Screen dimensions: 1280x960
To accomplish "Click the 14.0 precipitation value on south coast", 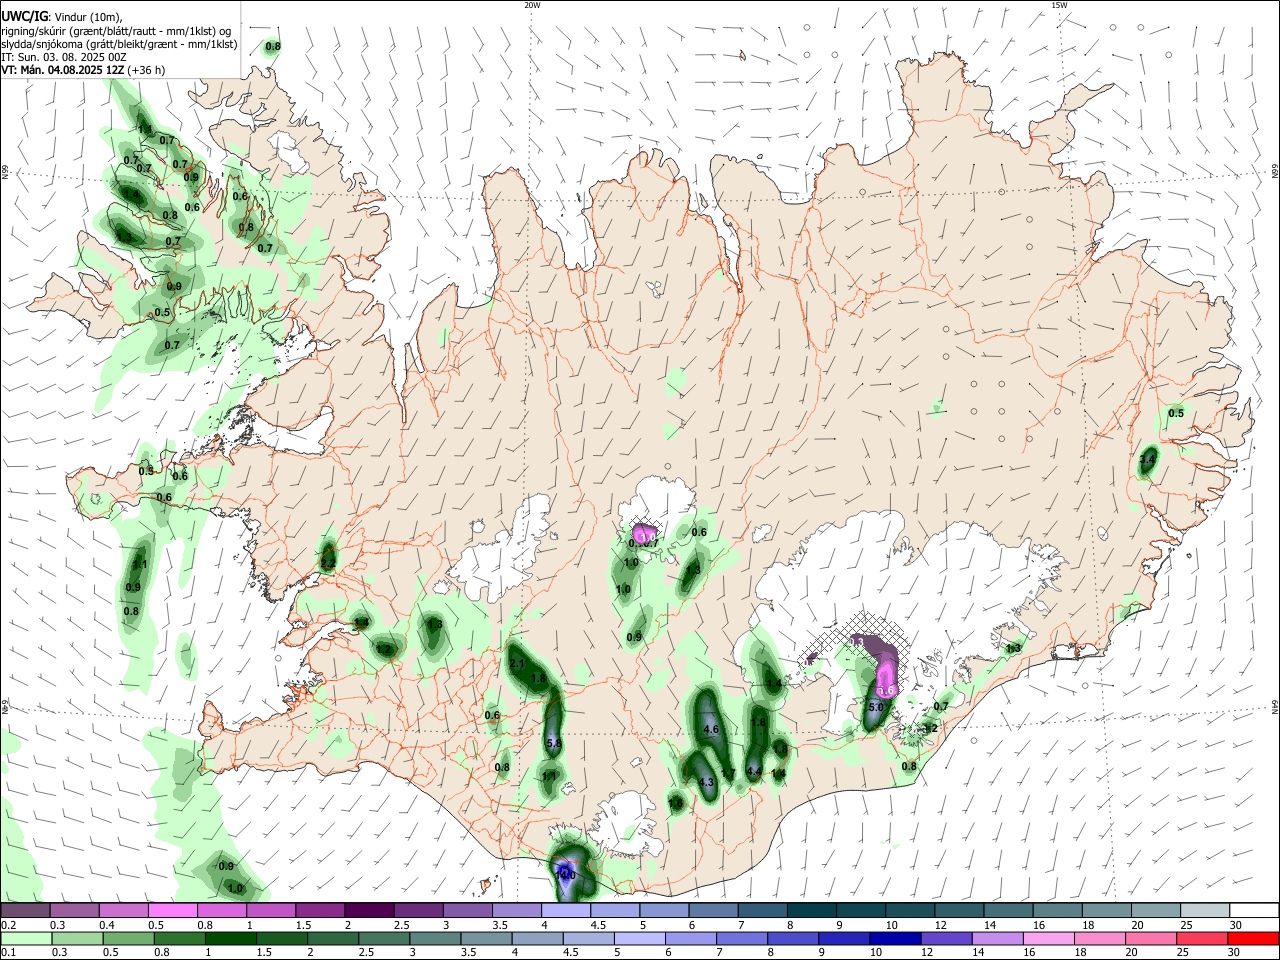I will (x=565, y=875).
